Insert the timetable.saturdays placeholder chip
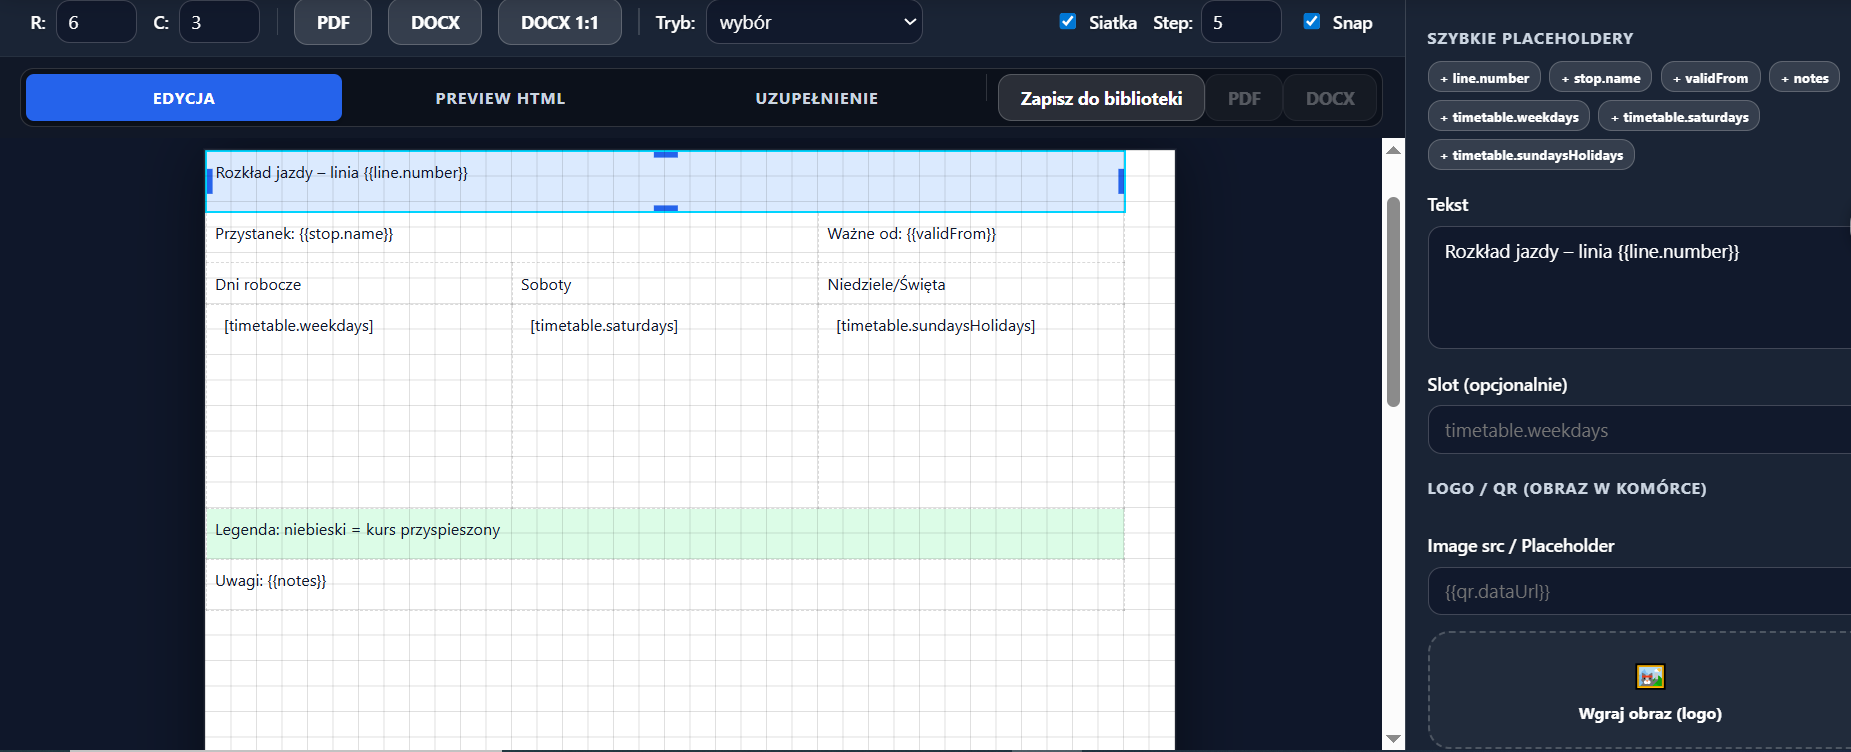The width and height of the screenshot is (1851, 752). [1678, 117]
